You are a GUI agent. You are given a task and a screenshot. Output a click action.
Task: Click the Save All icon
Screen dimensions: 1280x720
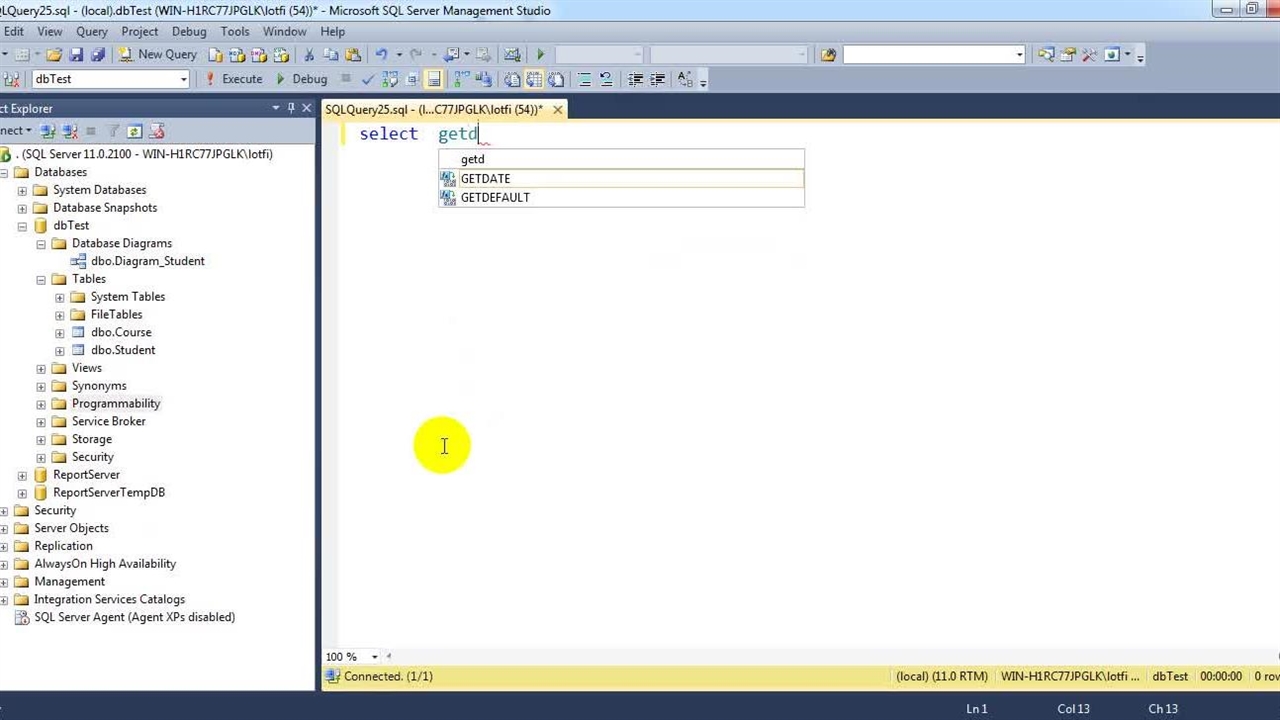coord(98,55)
